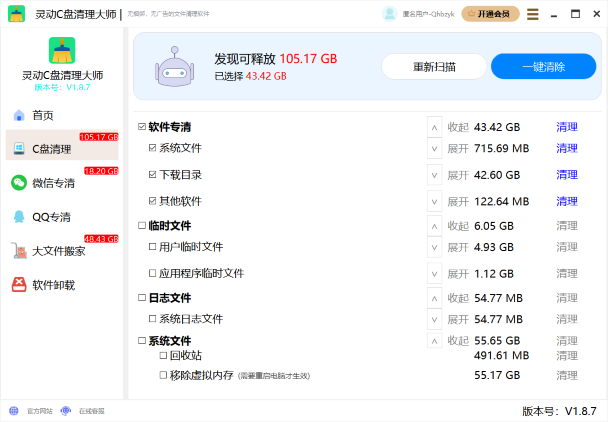
Task: Check the 移除虚拟内存 checkbox
Action: pos(163,375)
